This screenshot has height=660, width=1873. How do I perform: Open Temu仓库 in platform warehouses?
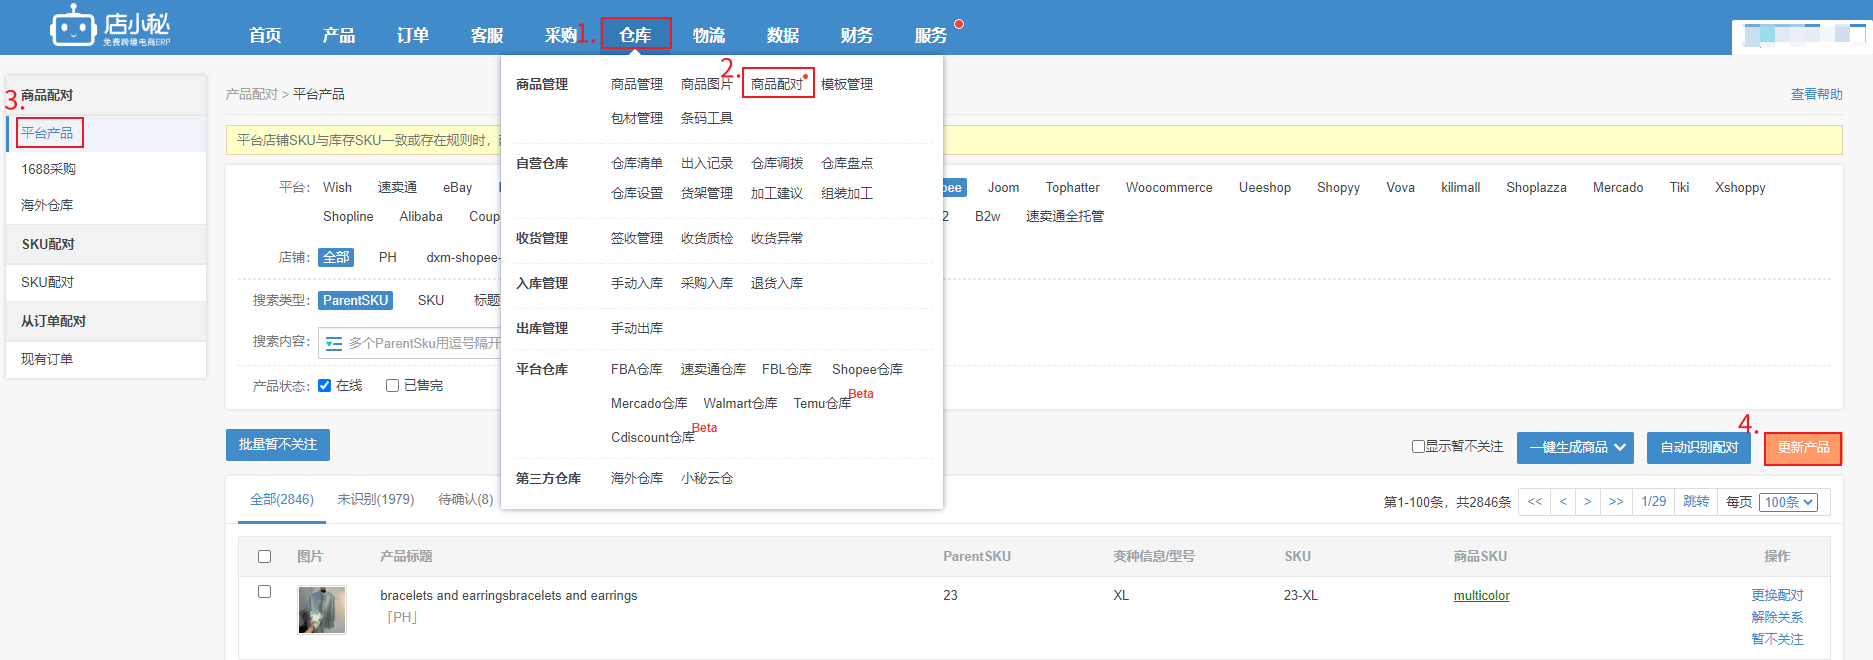(822, 403)
